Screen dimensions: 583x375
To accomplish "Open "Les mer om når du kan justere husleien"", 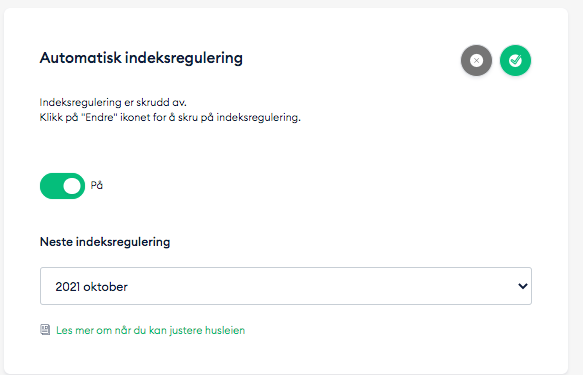I will pos(151,330).
